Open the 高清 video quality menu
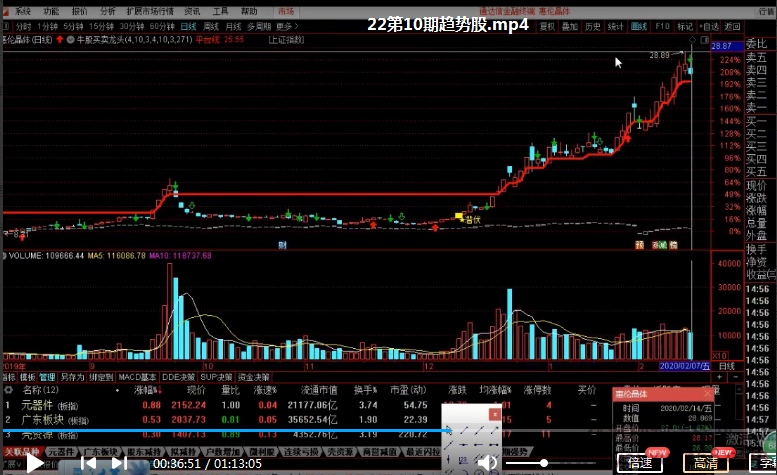777x475 pixels. tap(705, 463)
